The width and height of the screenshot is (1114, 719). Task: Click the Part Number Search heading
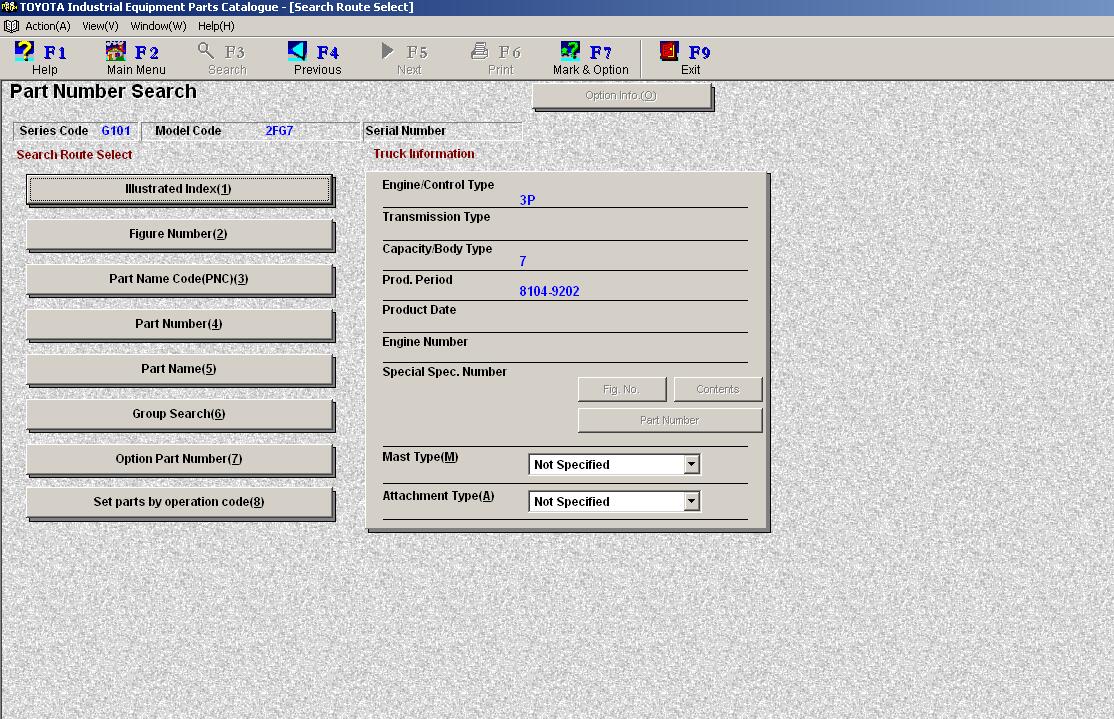tap(103, 92)
